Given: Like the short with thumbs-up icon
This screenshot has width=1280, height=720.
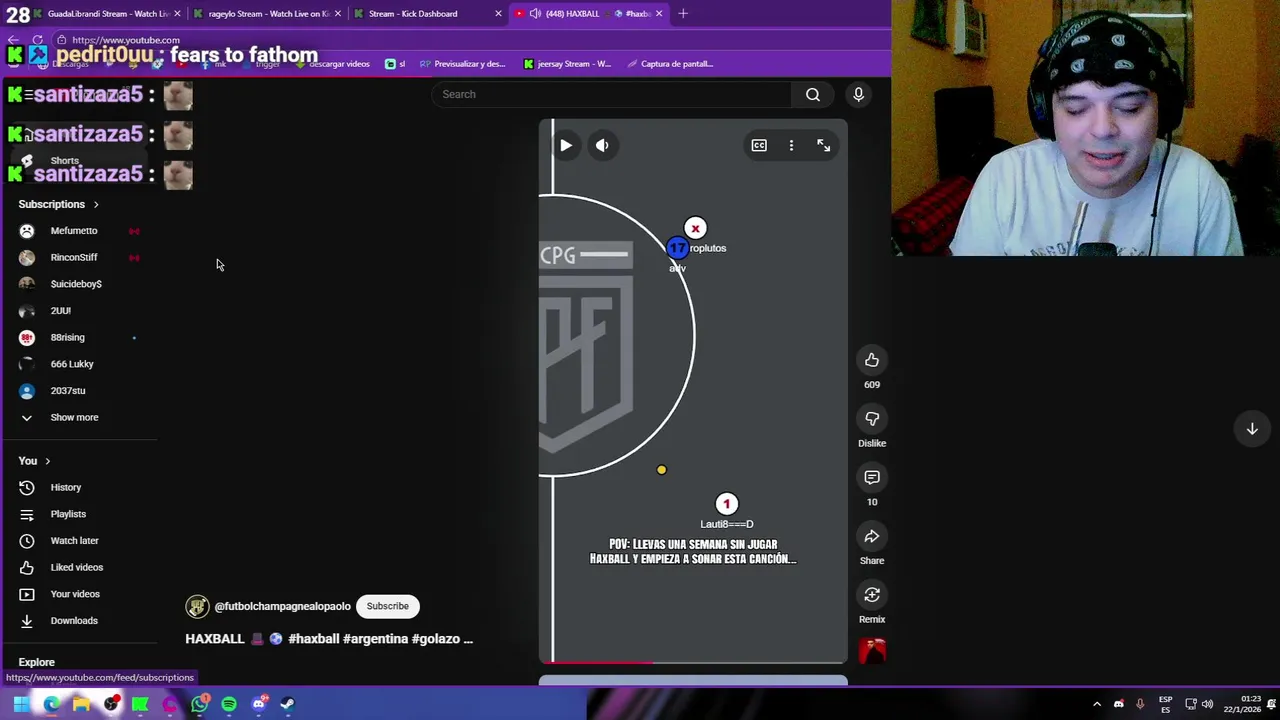Looking at the screenshot, I should coord(872,360).
